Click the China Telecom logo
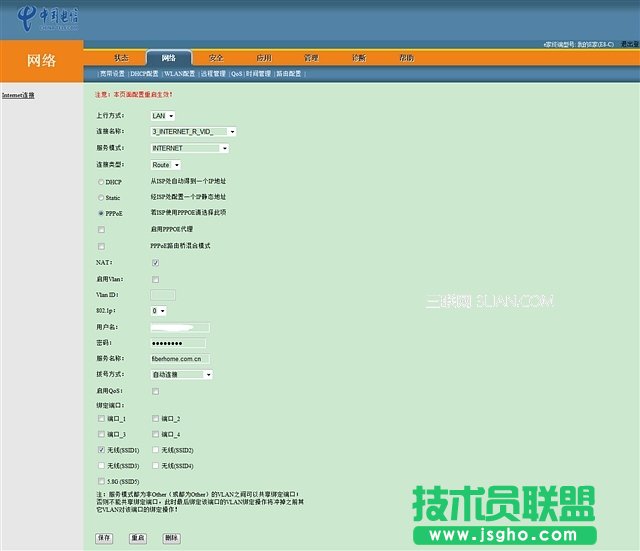Screen dimensions: 640x551 [49, 20]
